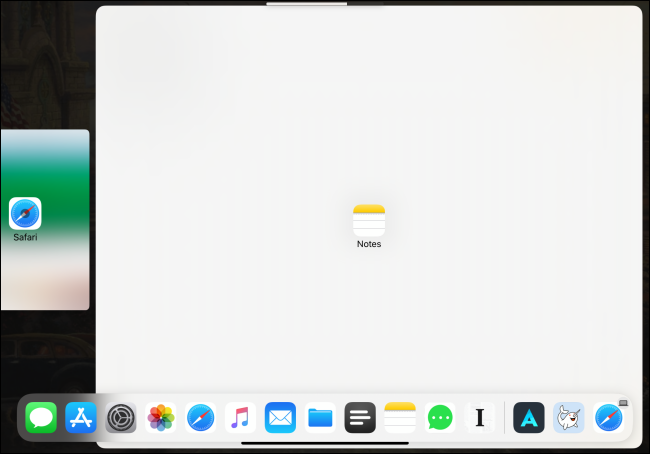
Task: Open the Files app from the dock
Action: pos(320,417)
